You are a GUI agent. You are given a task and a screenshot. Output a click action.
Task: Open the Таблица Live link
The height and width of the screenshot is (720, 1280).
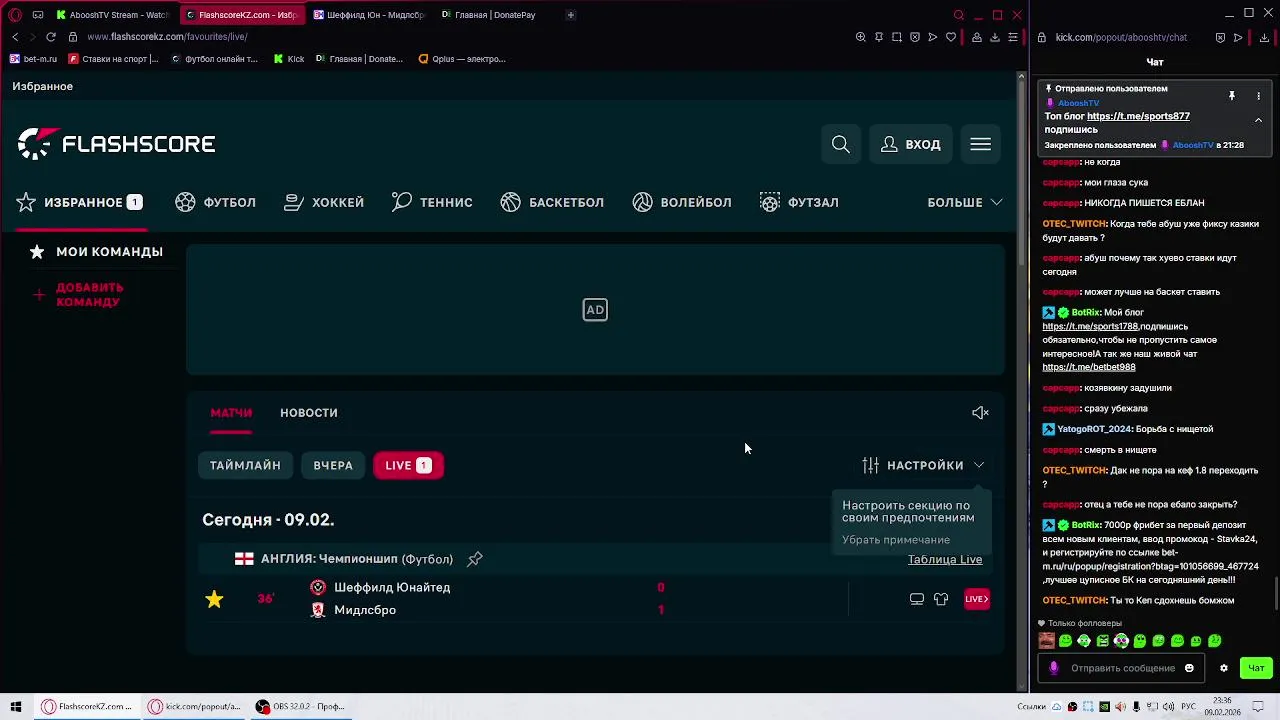(x=945, y=559)
